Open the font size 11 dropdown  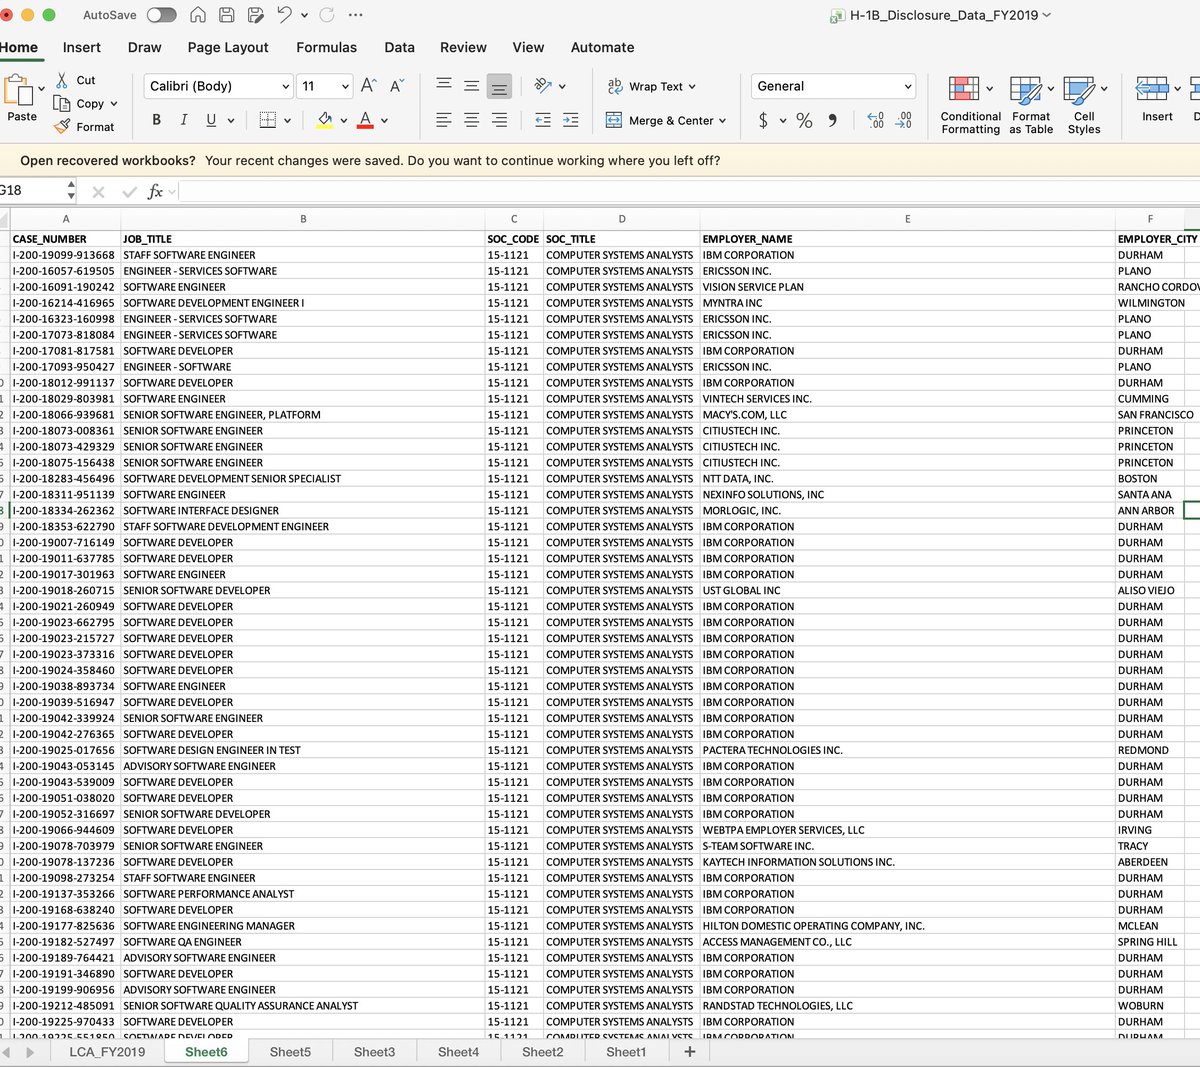coord(345,86)
